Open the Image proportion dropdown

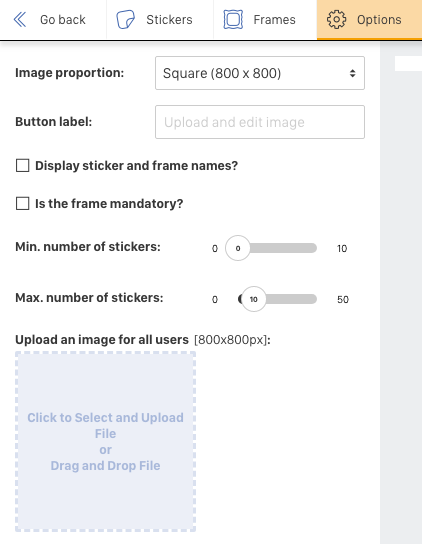point(260,73)
